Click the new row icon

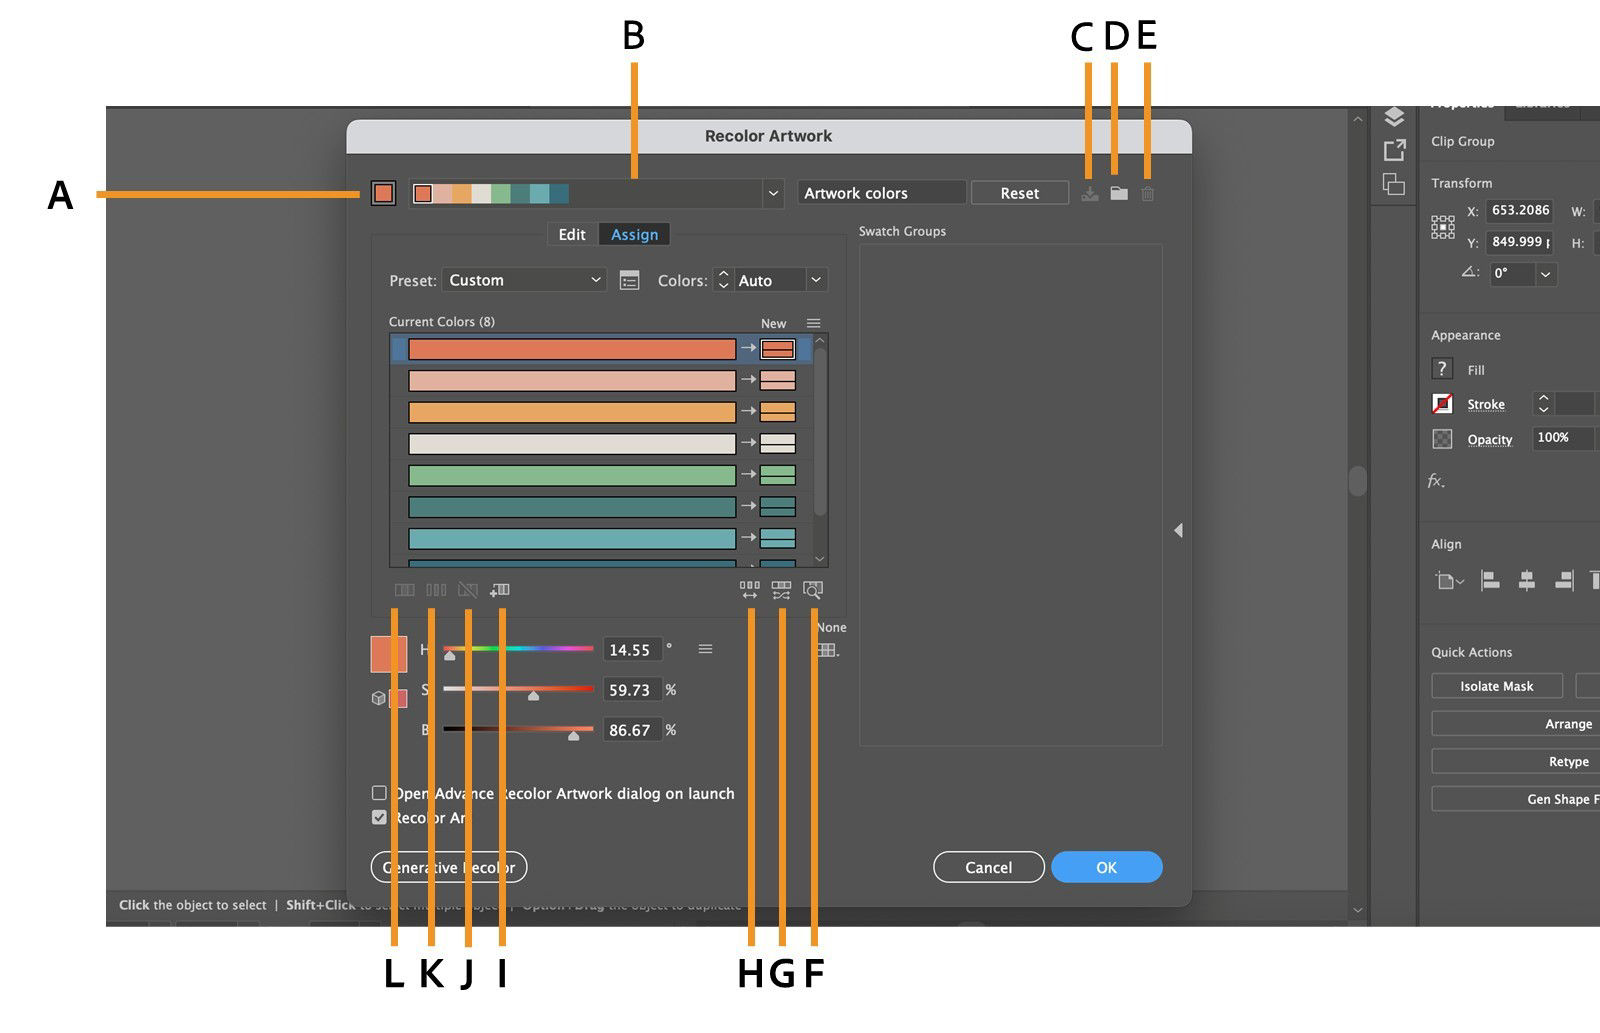[500, 590]
